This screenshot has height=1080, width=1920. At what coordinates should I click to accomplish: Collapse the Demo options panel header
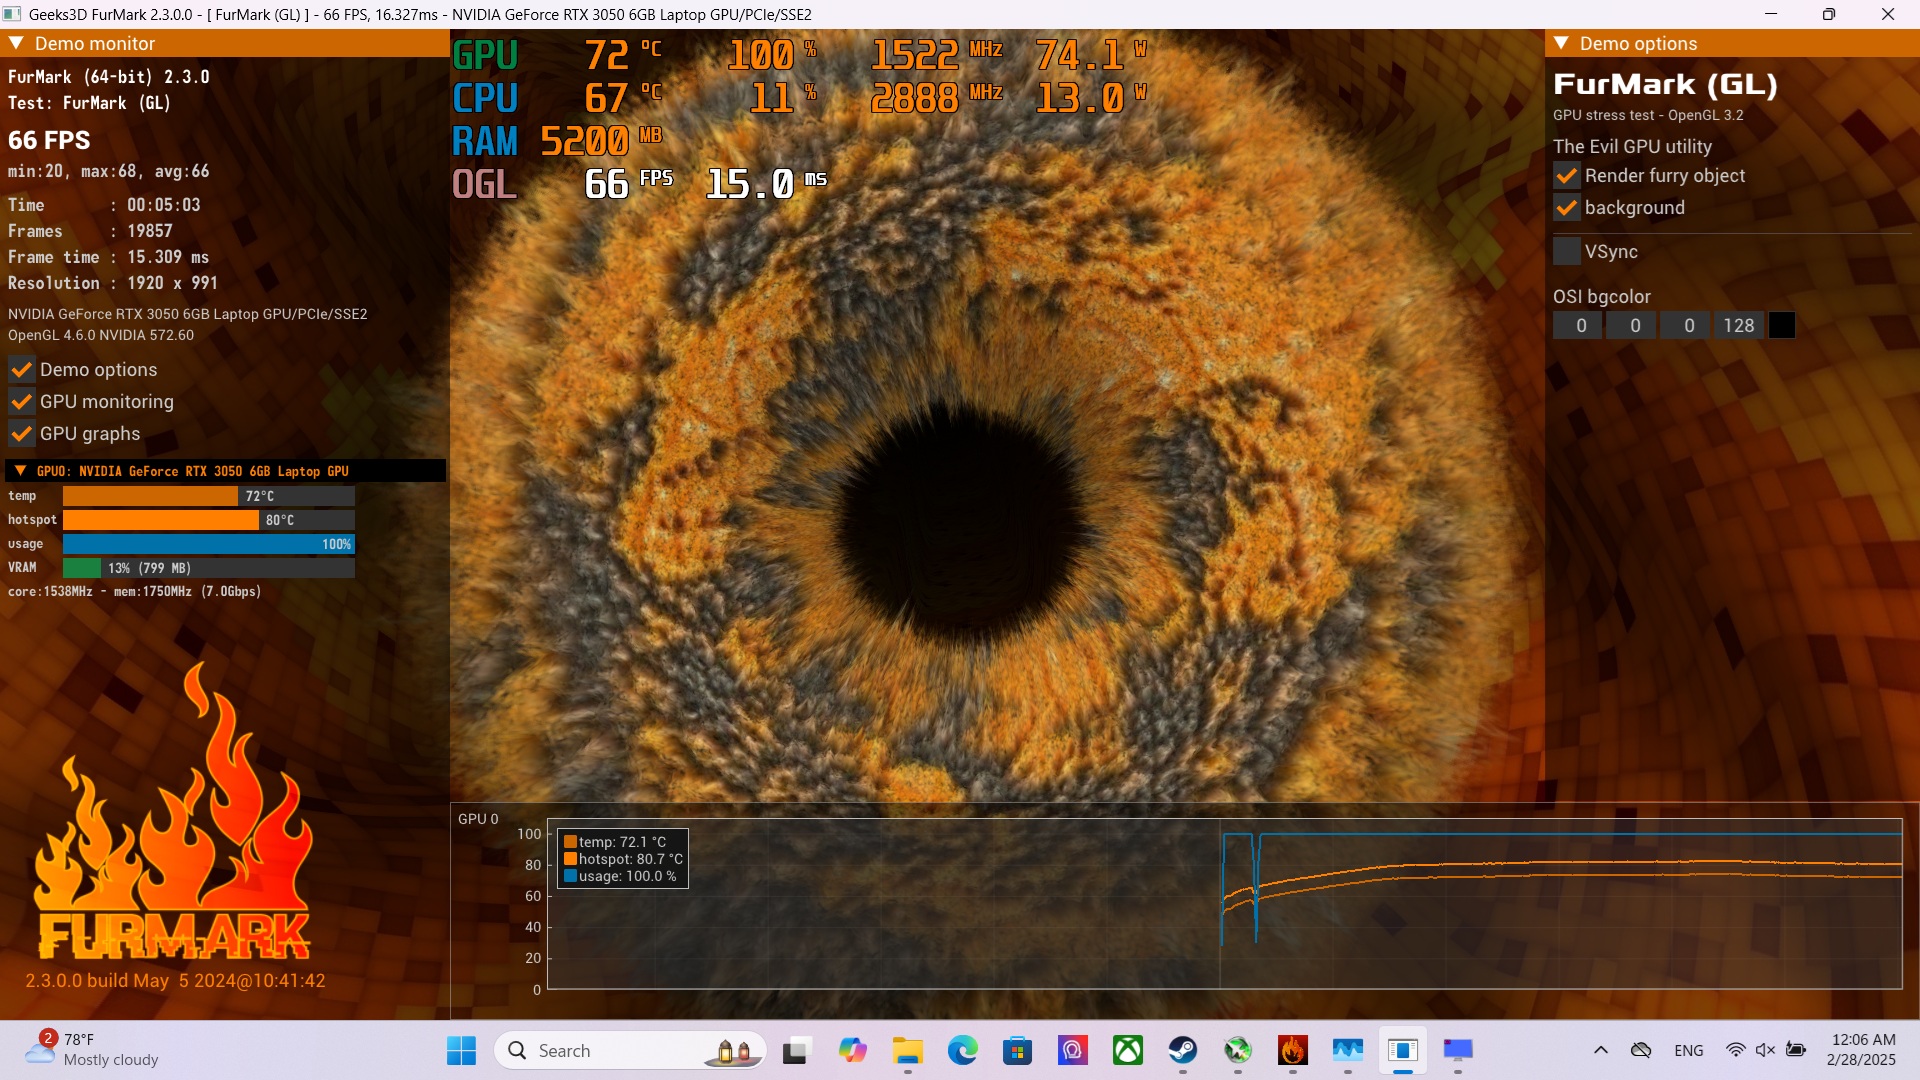coord(1561,43)
